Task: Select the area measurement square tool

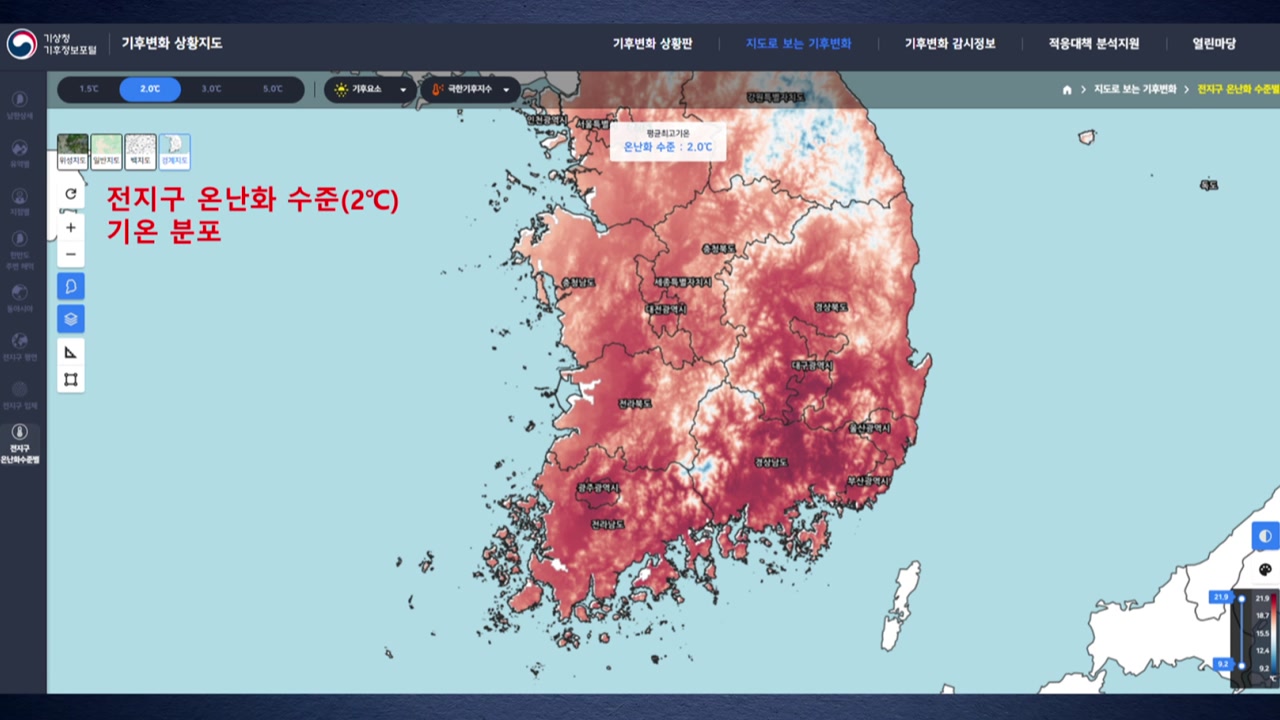Action: coord(71,380)
